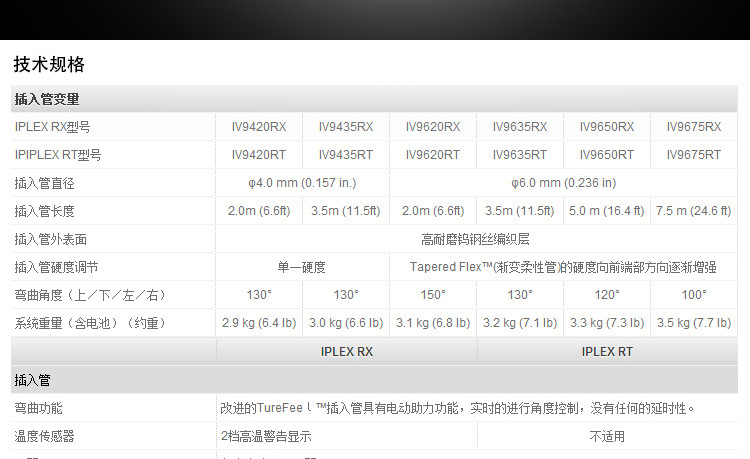Click the 插入管外表面 row label

click(x=51, y=239)
